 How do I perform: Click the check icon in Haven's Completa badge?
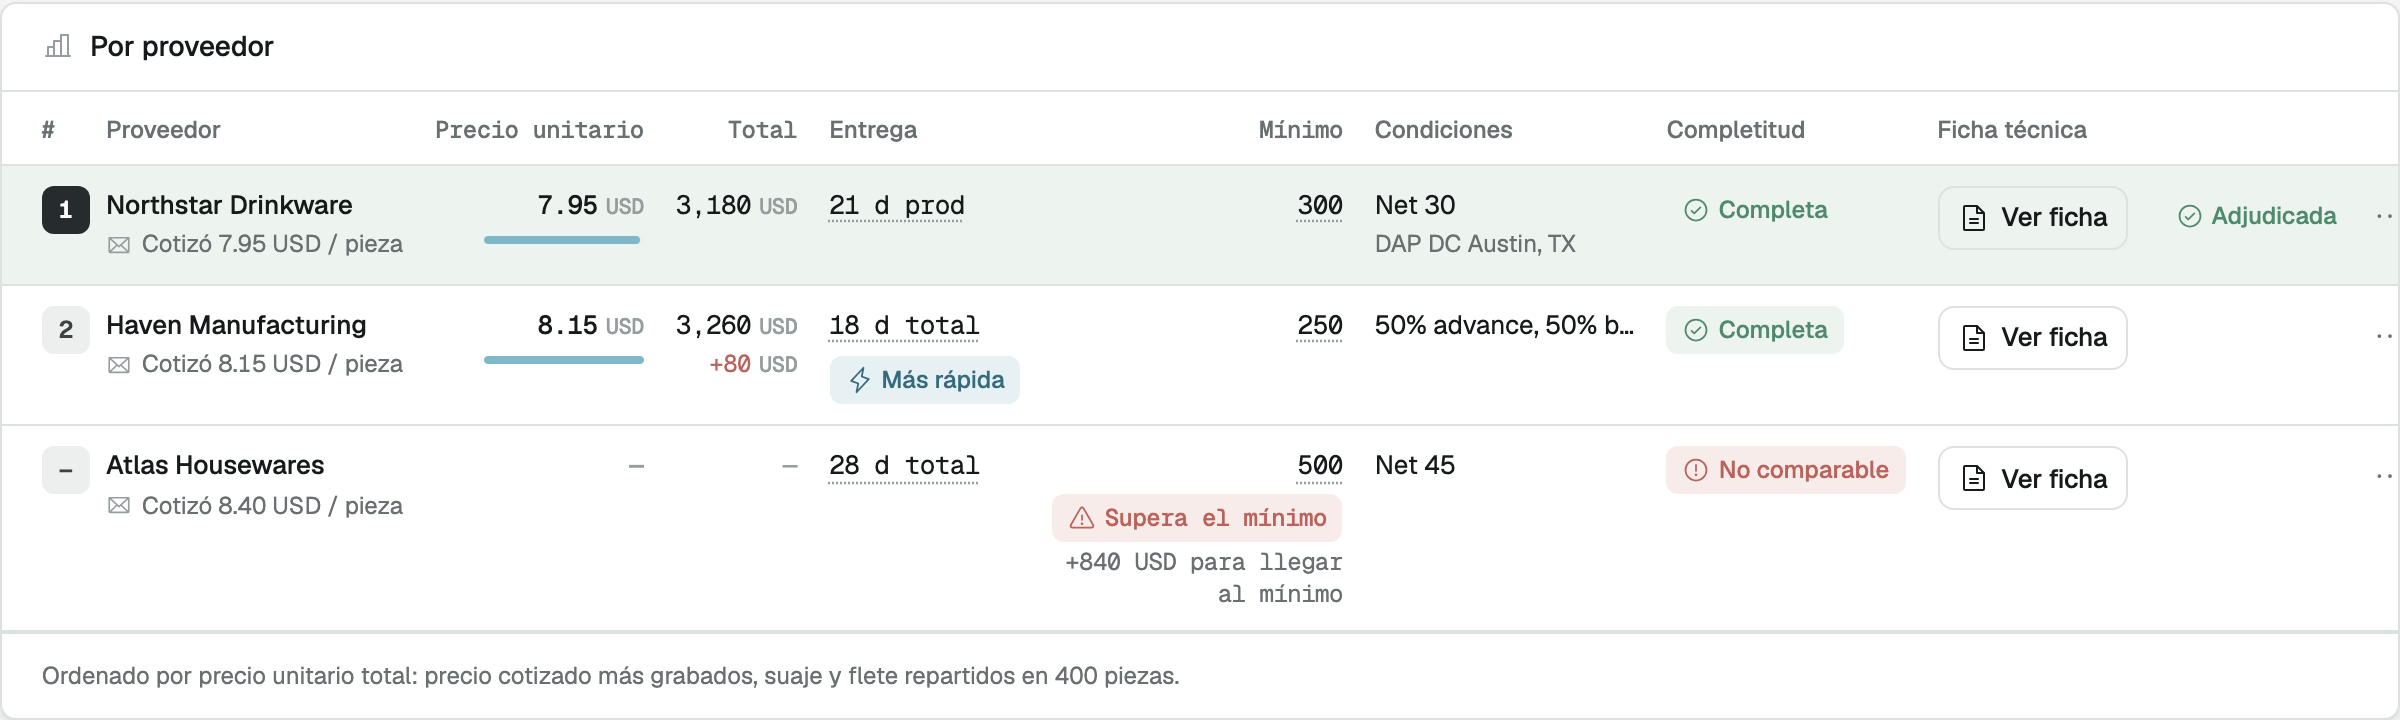1696,330
